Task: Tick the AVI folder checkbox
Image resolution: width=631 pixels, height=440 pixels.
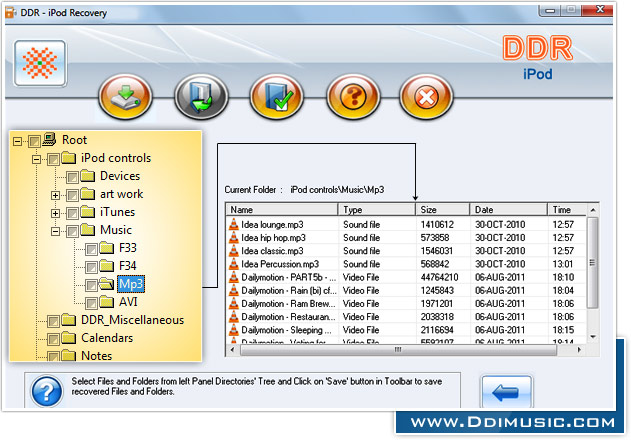Action: tap(91, 304)
